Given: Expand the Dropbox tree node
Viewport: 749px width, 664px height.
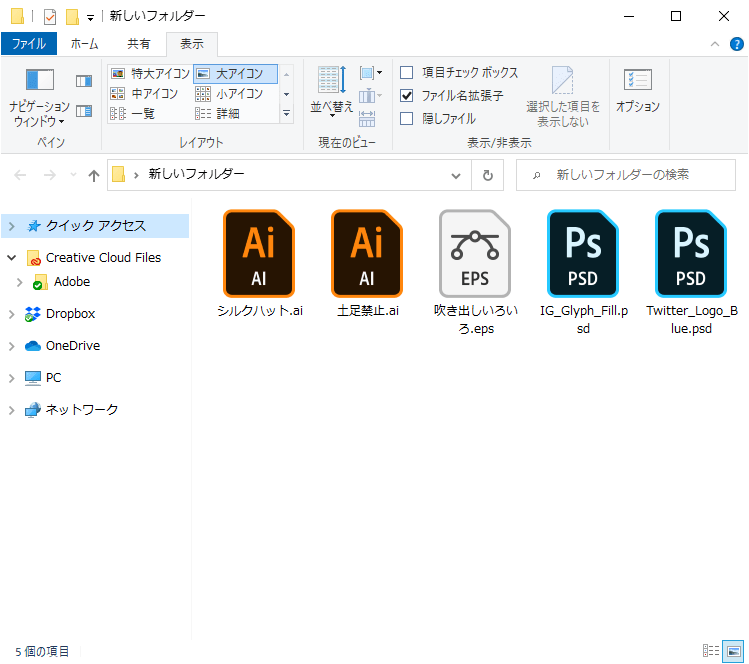Looking at the screenshot, I should coord(12,314).
